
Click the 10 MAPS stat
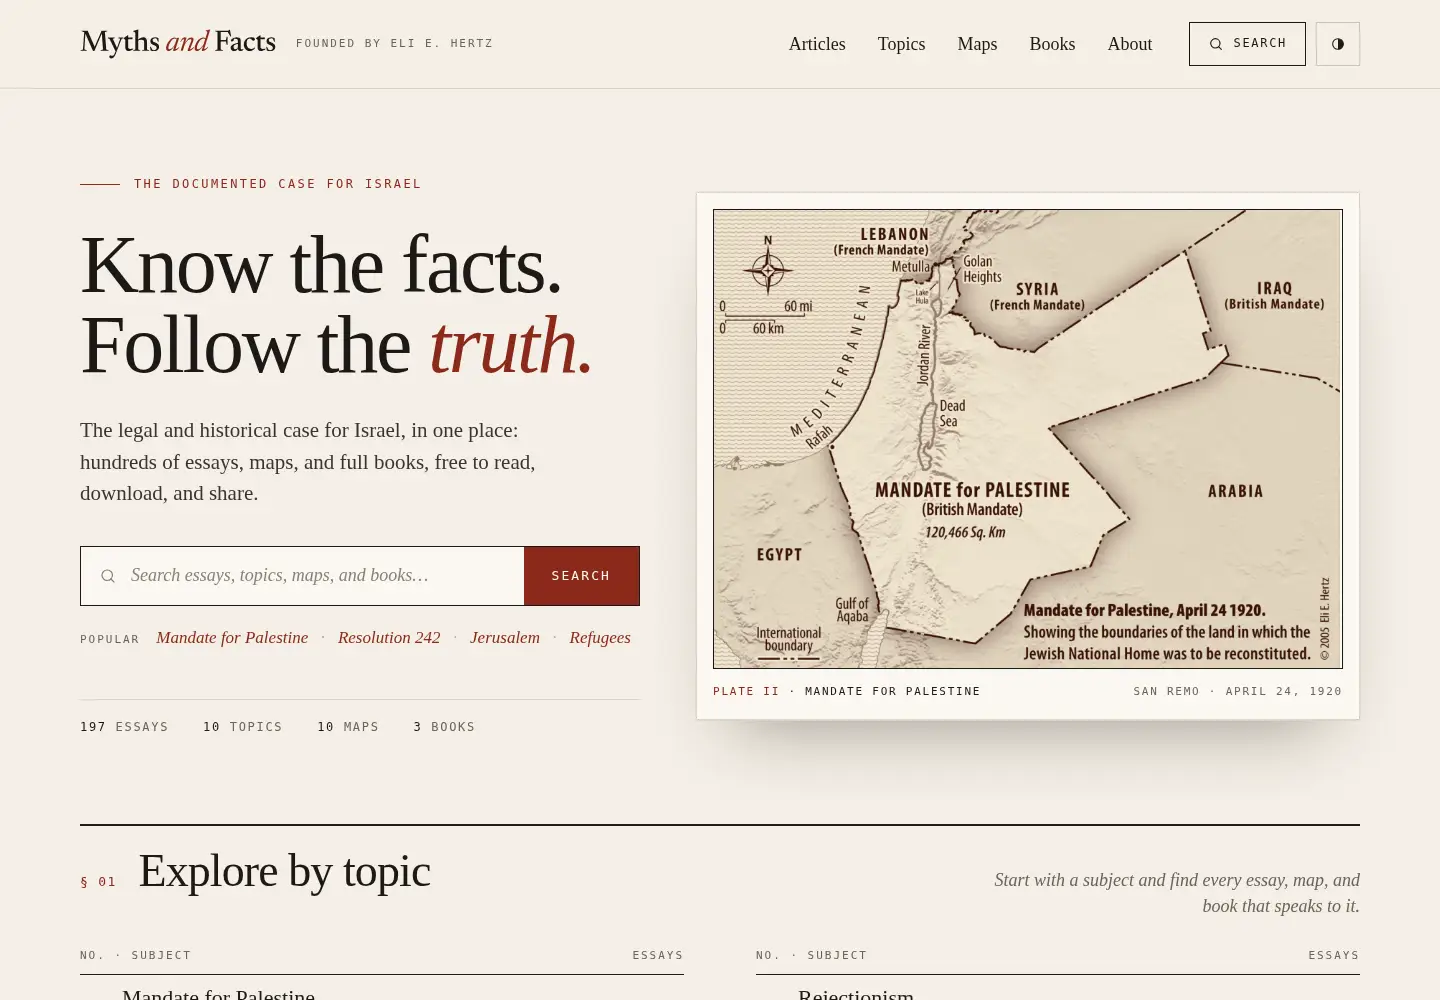pyautogui.click(x=348, y=727)
